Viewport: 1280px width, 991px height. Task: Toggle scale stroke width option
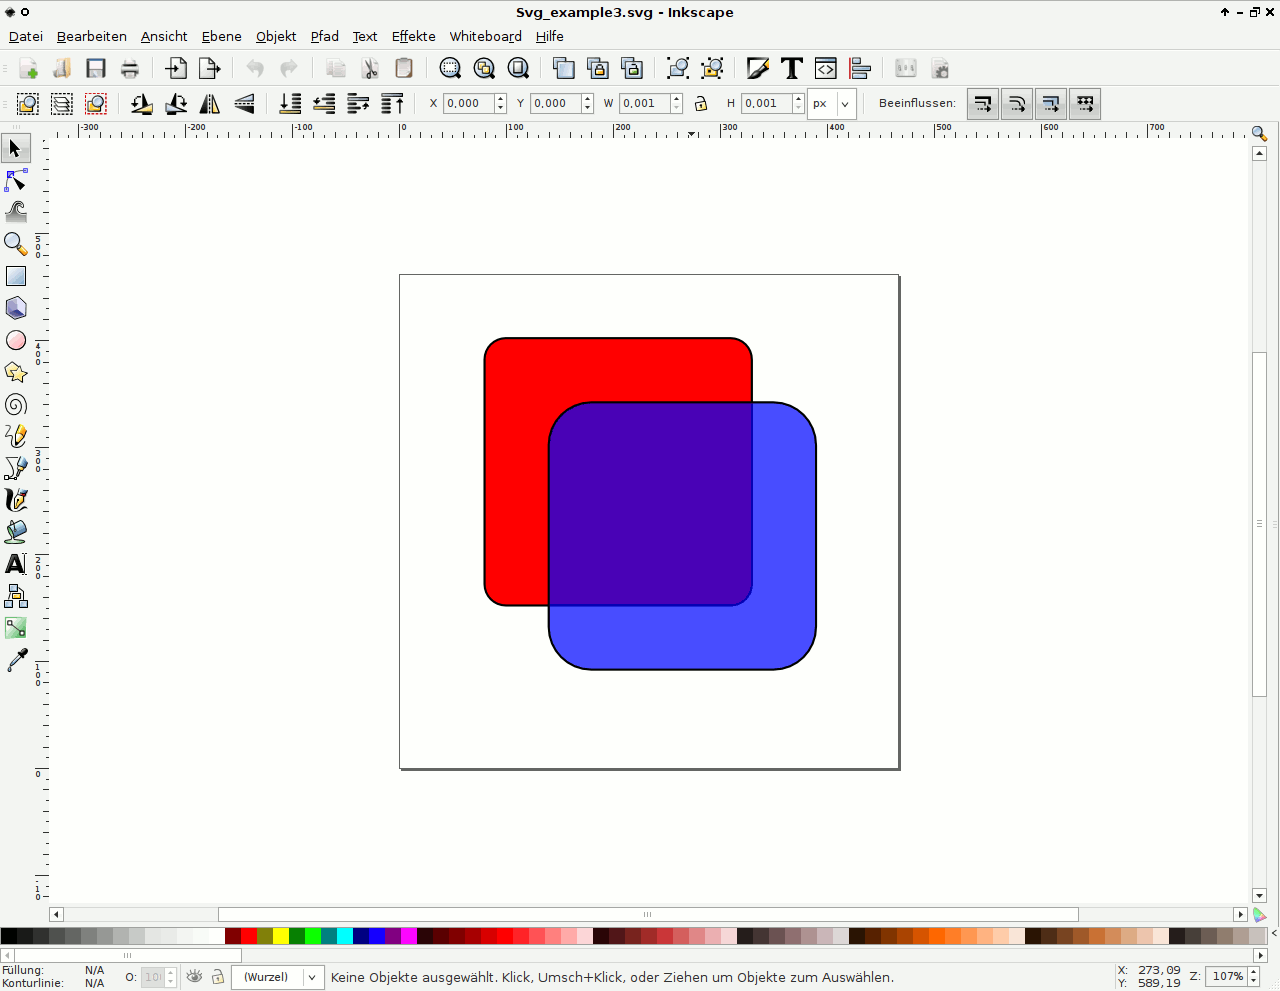coord(983,103)
